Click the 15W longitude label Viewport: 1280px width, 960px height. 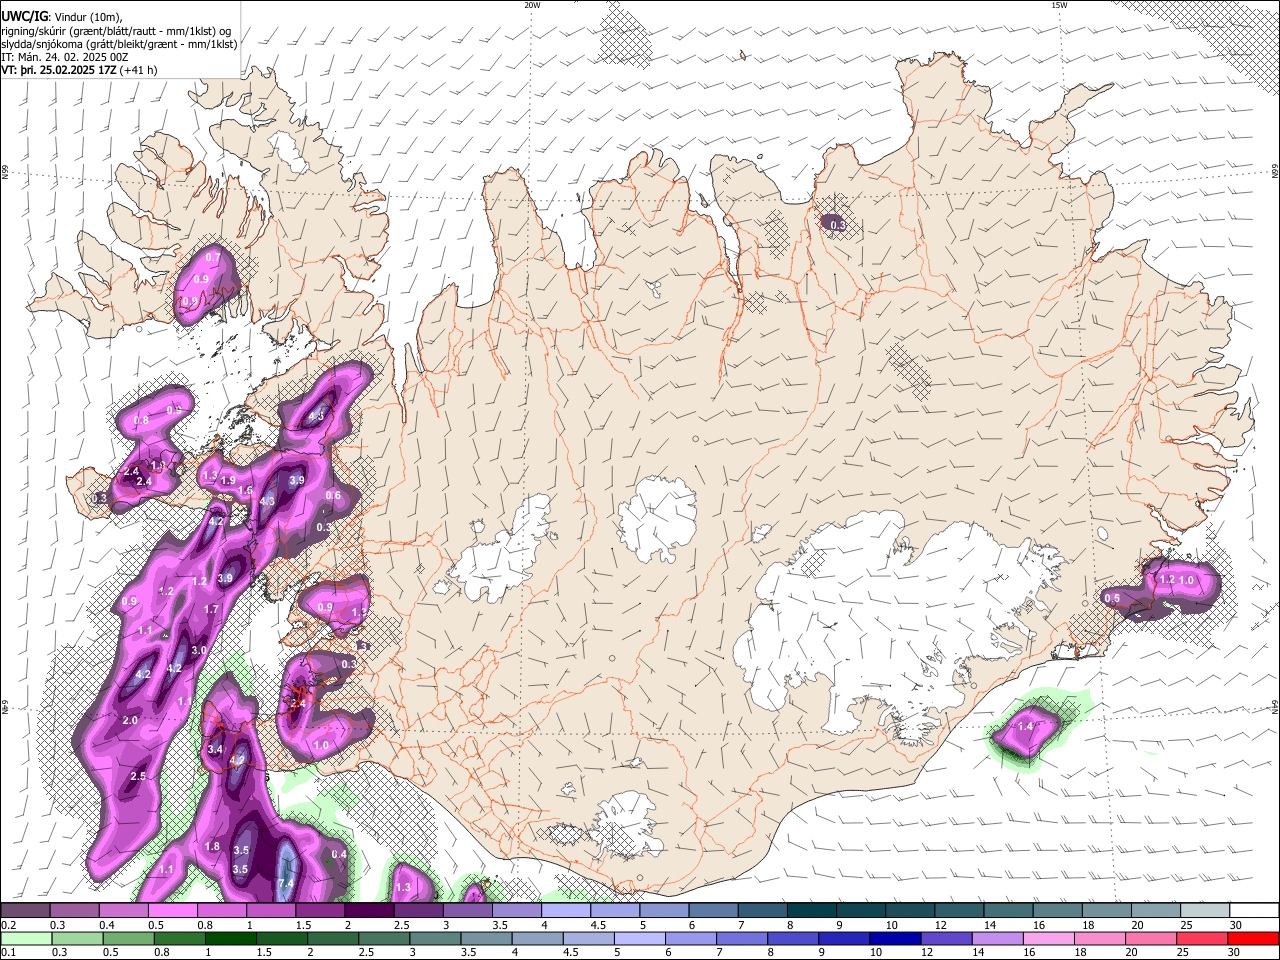tap(1058, 5)
